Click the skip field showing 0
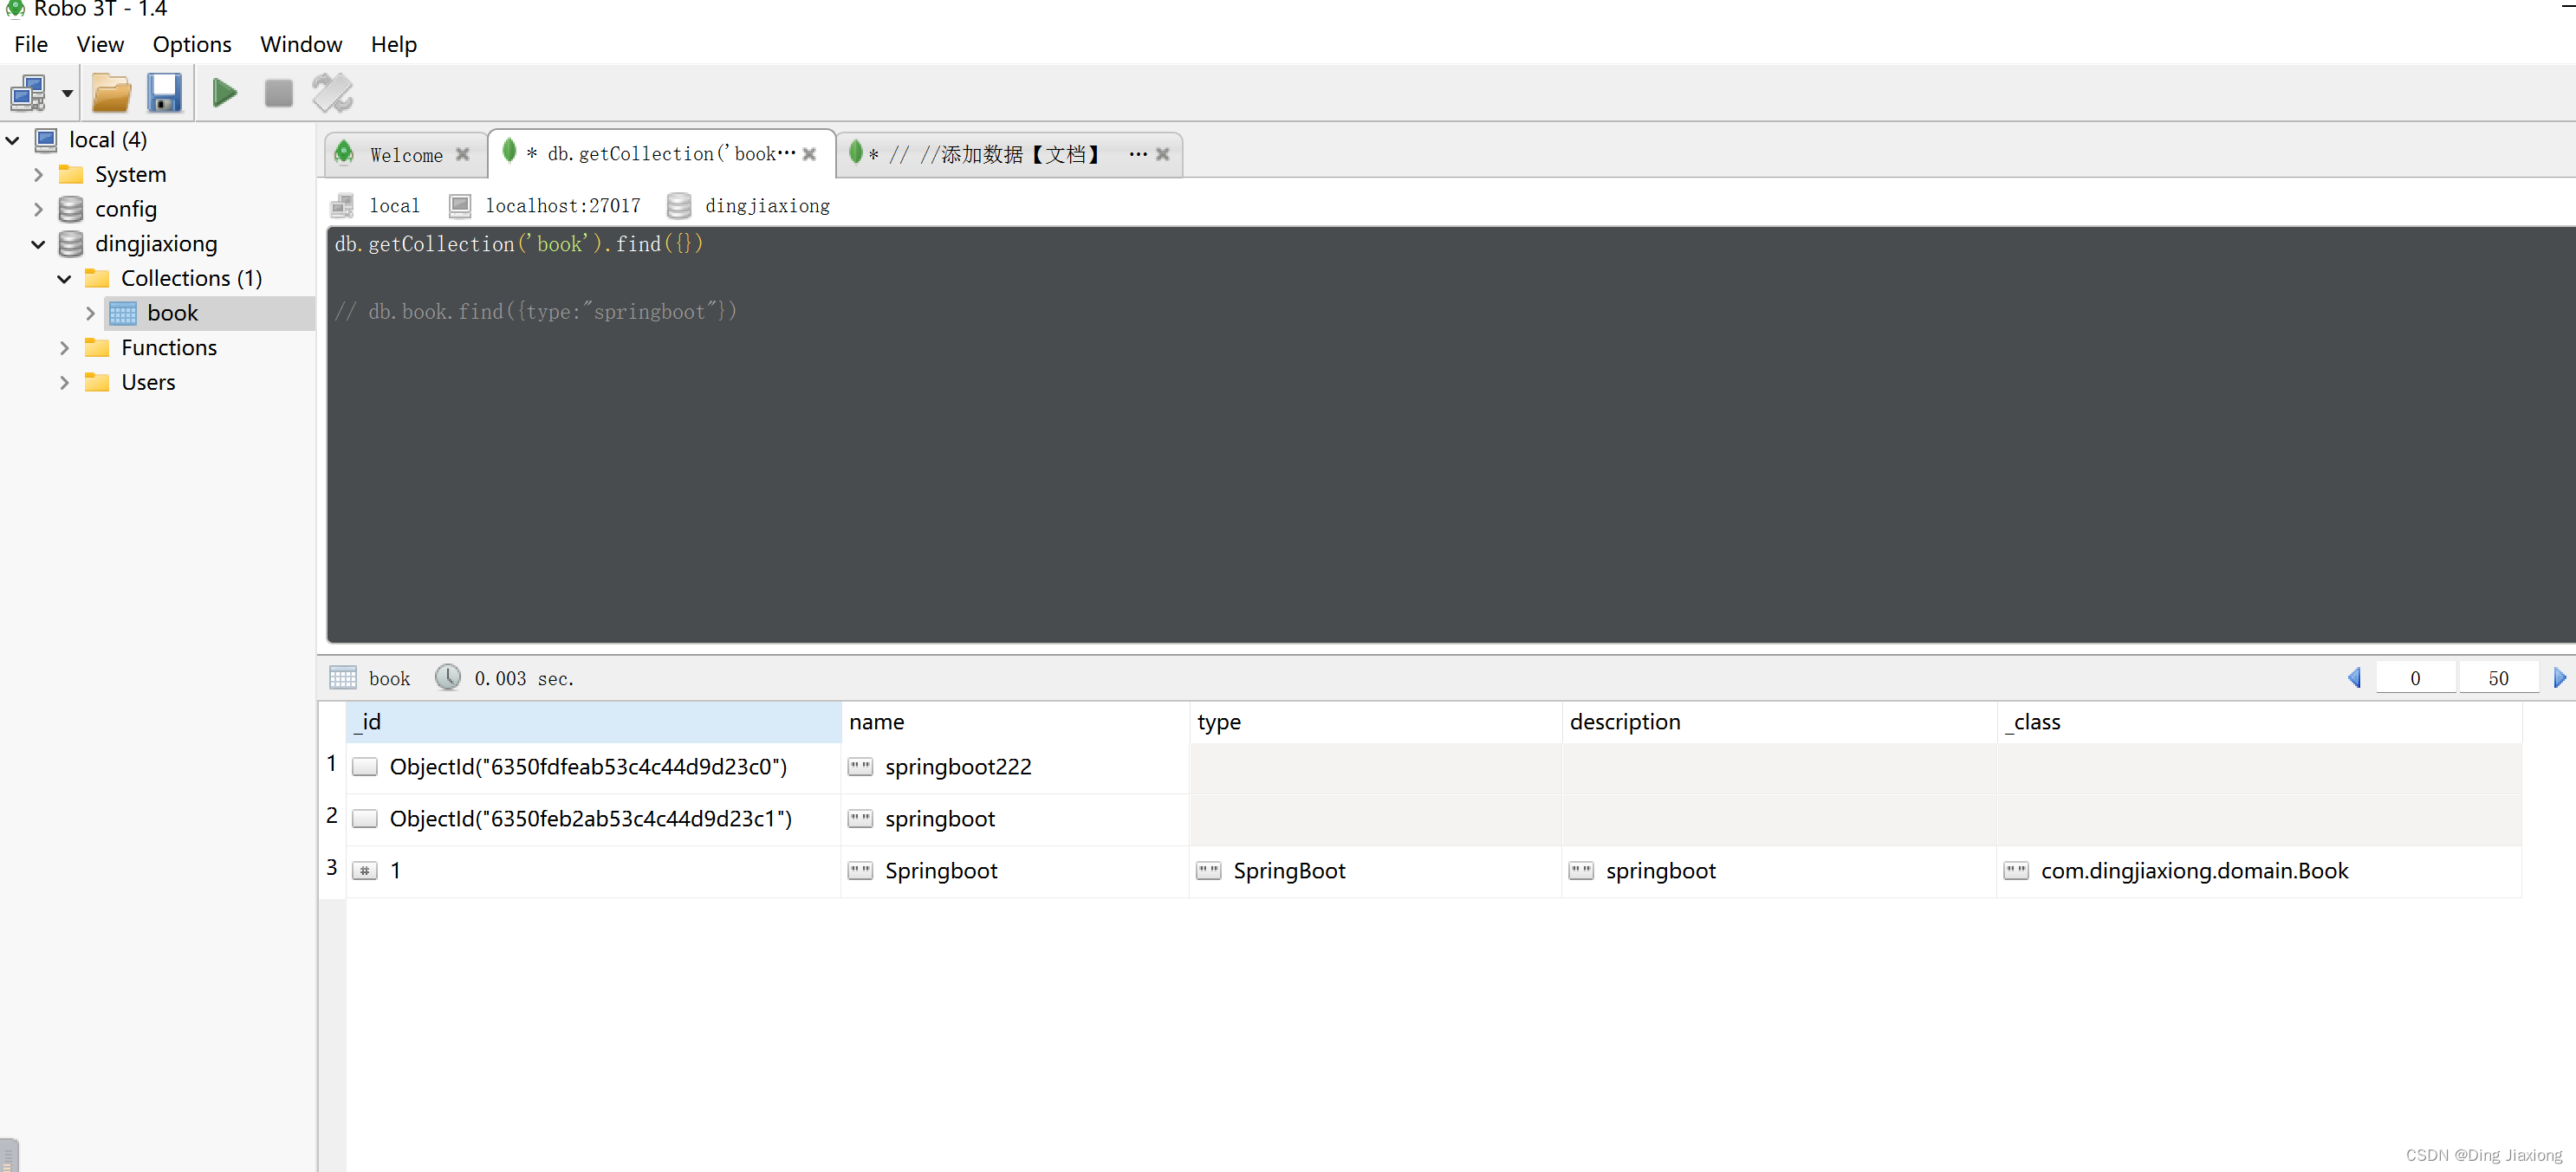 coord(2415,678)
